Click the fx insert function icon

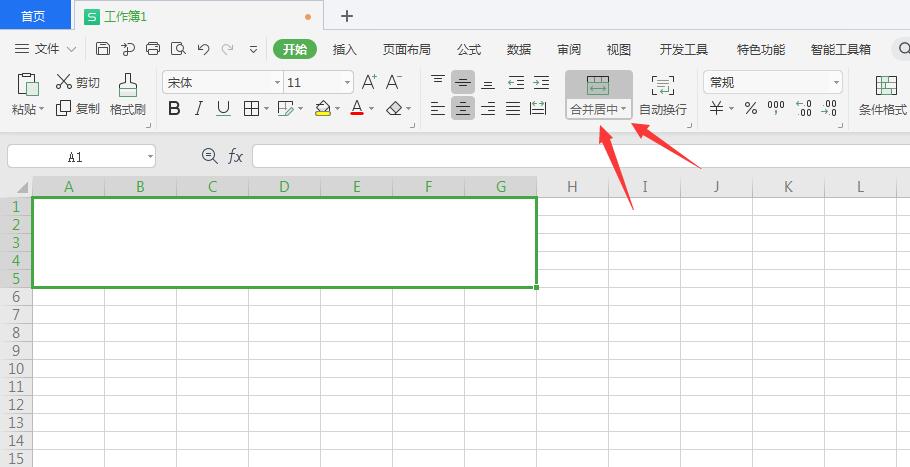235,156
